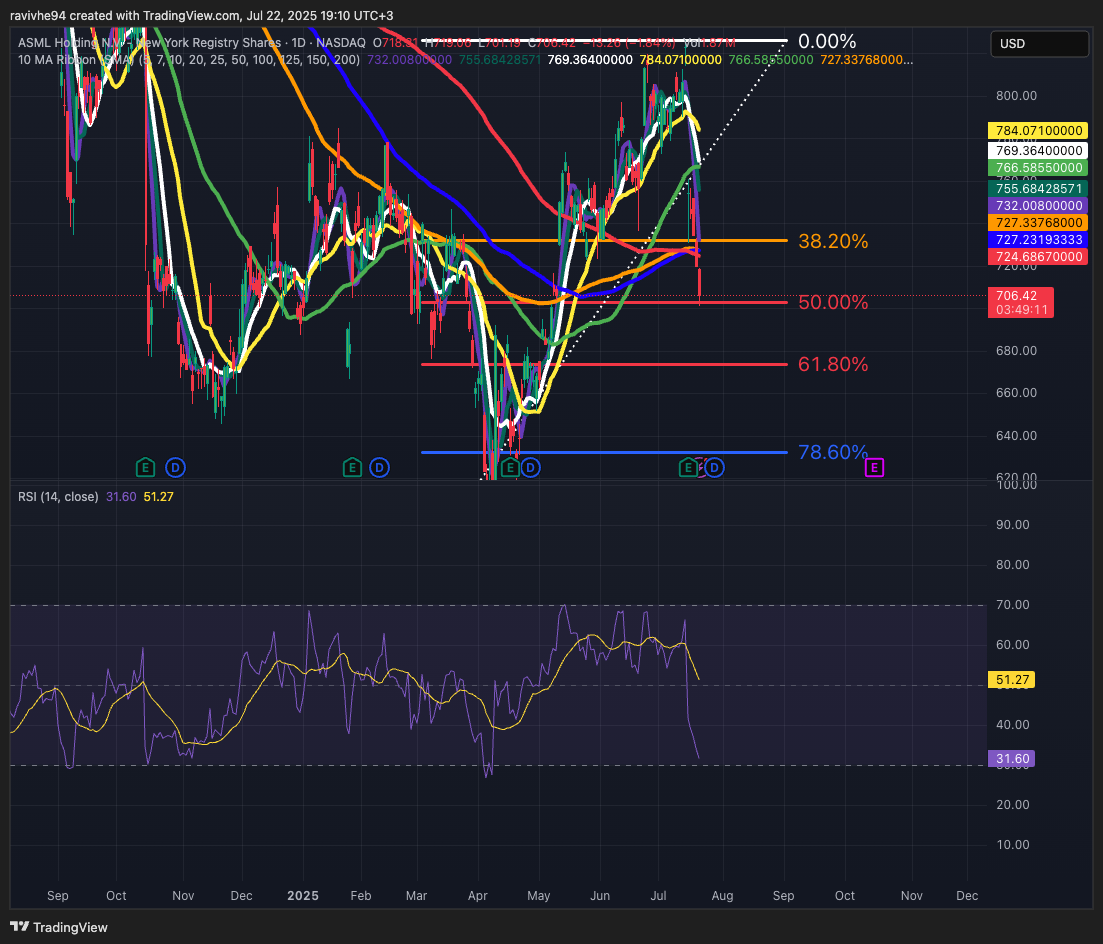The height and width of the screenshot is (944, 1103).
Task: Open the earnings marker just before Feb 2025
Action: tap(352, 467)
